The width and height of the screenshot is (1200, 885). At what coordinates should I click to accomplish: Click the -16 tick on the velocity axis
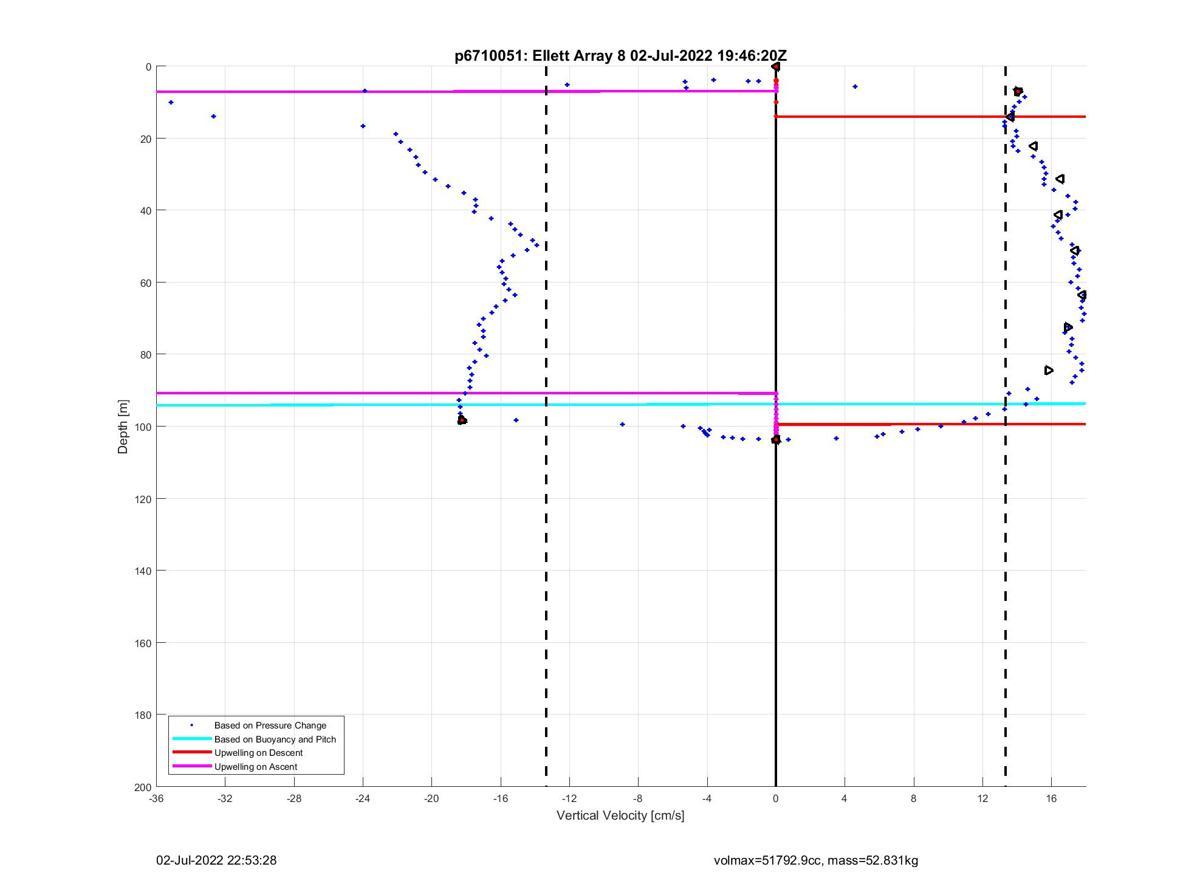point(501,798)
